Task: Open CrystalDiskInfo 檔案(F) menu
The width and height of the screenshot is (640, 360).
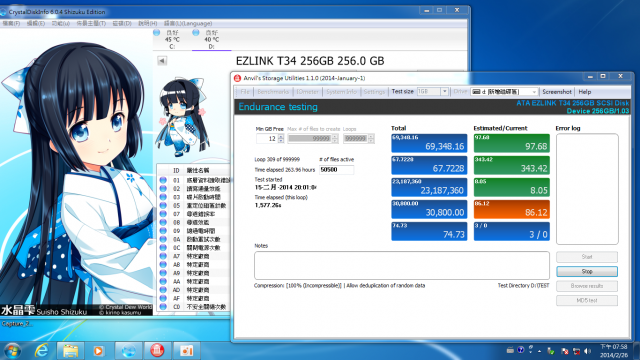Action: tap(11, 23)
